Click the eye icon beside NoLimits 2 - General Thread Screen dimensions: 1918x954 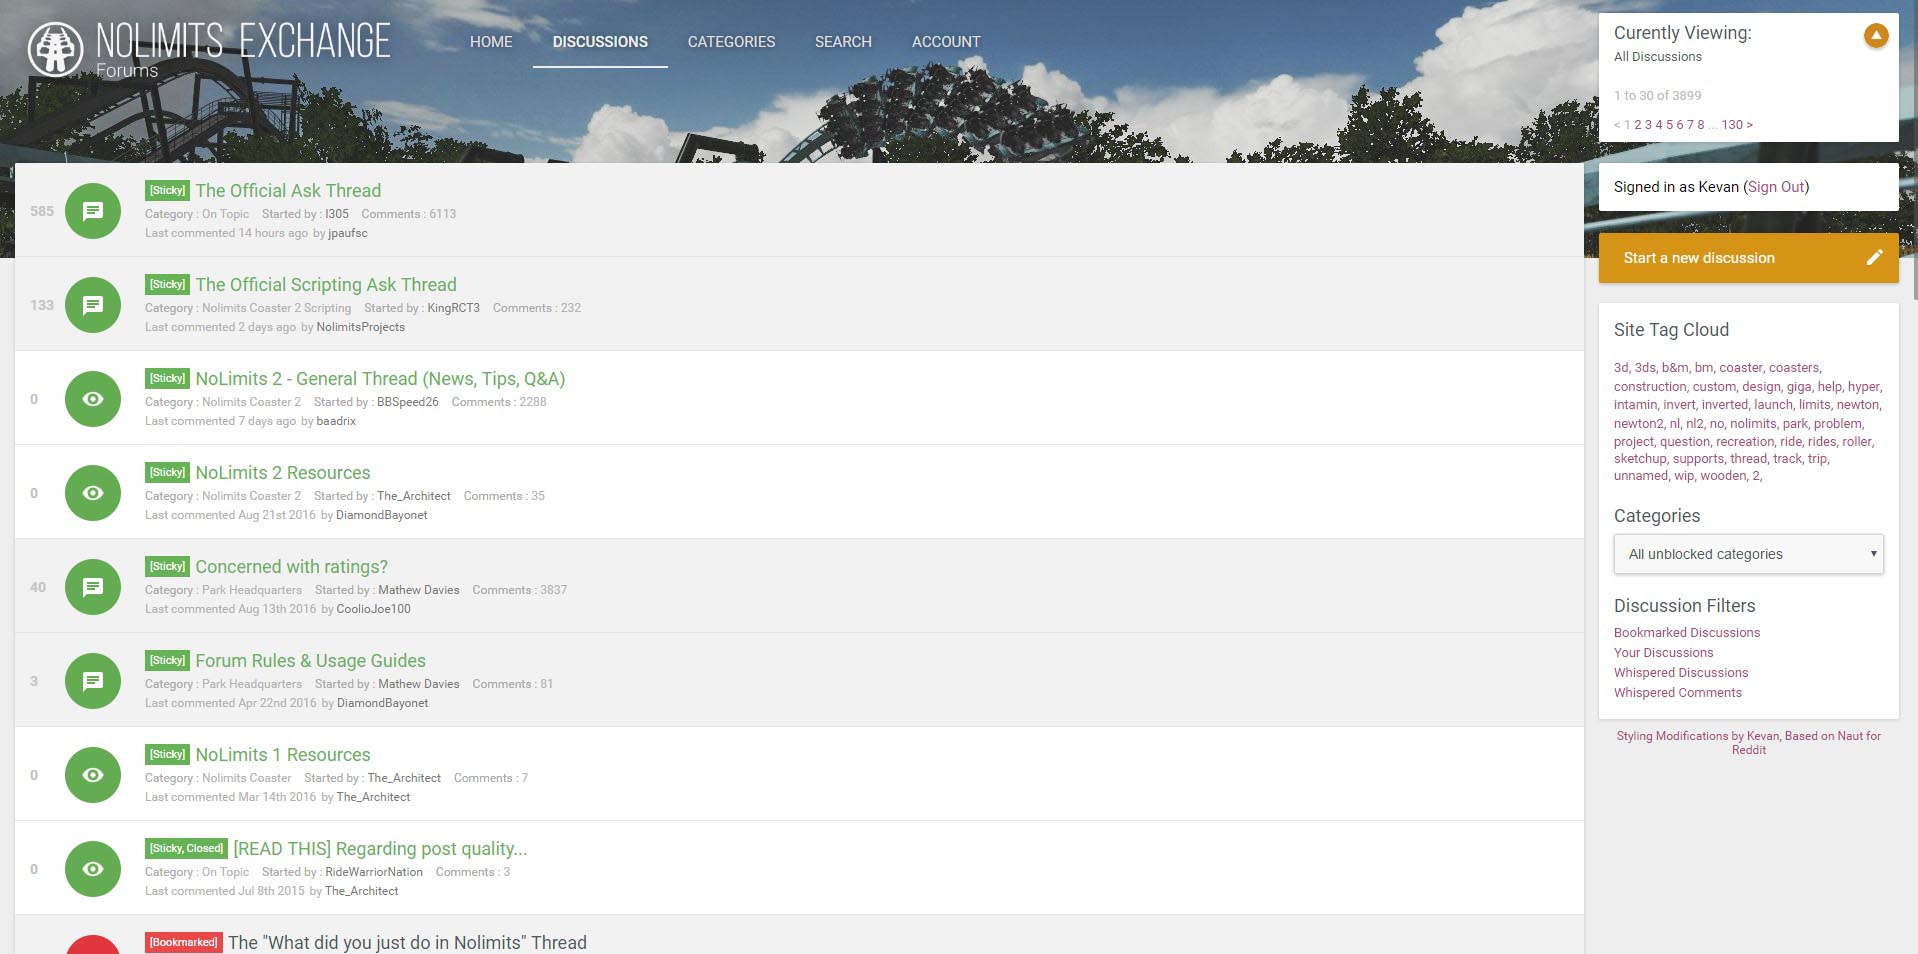click(93, 399)
